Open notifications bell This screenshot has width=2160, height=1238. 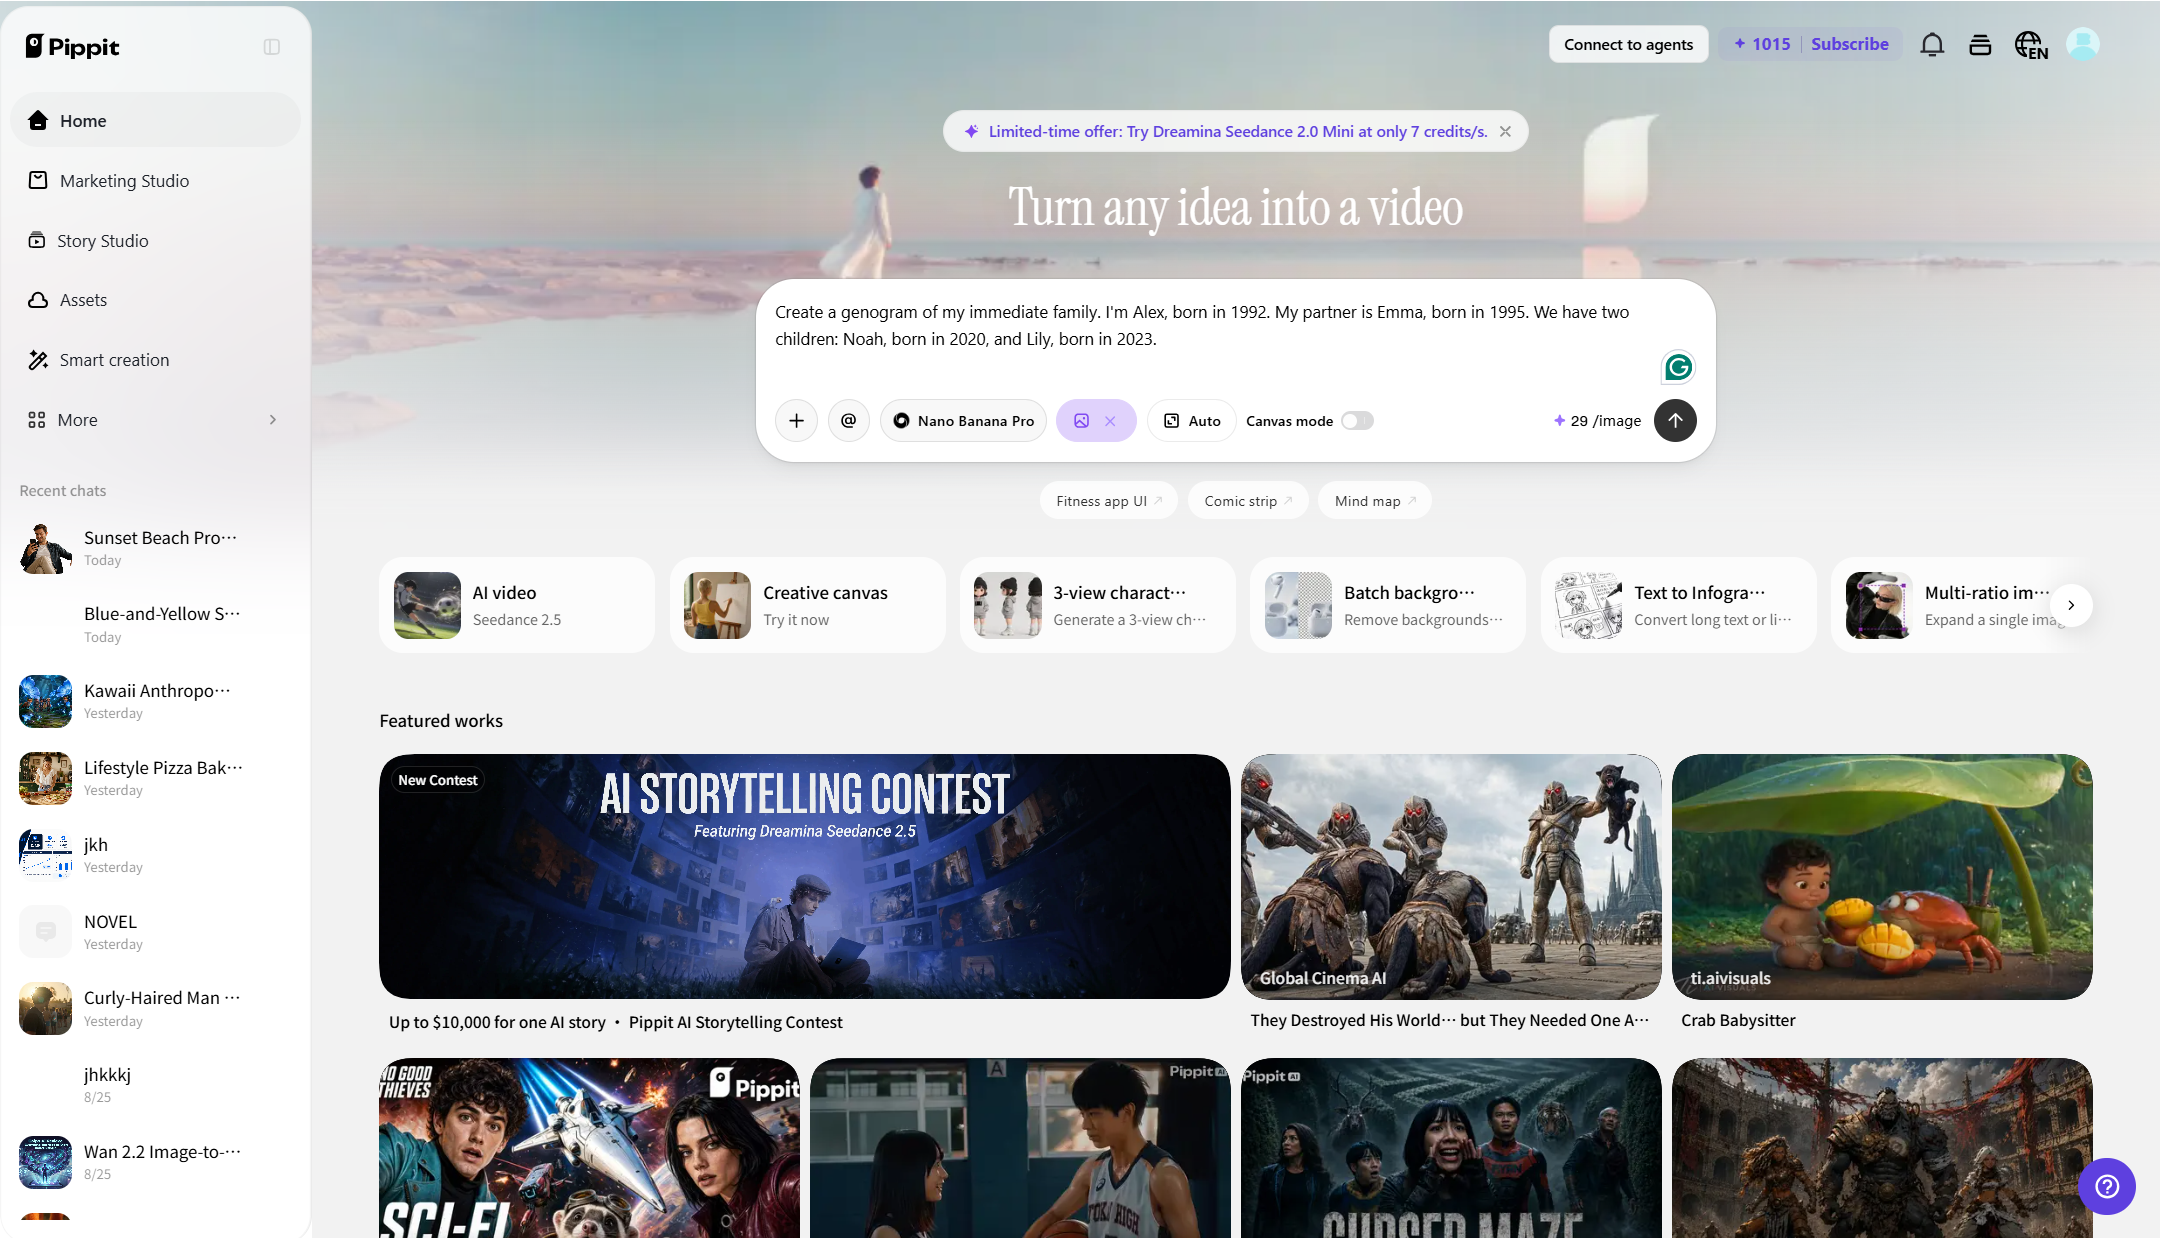coord(1932,44)
